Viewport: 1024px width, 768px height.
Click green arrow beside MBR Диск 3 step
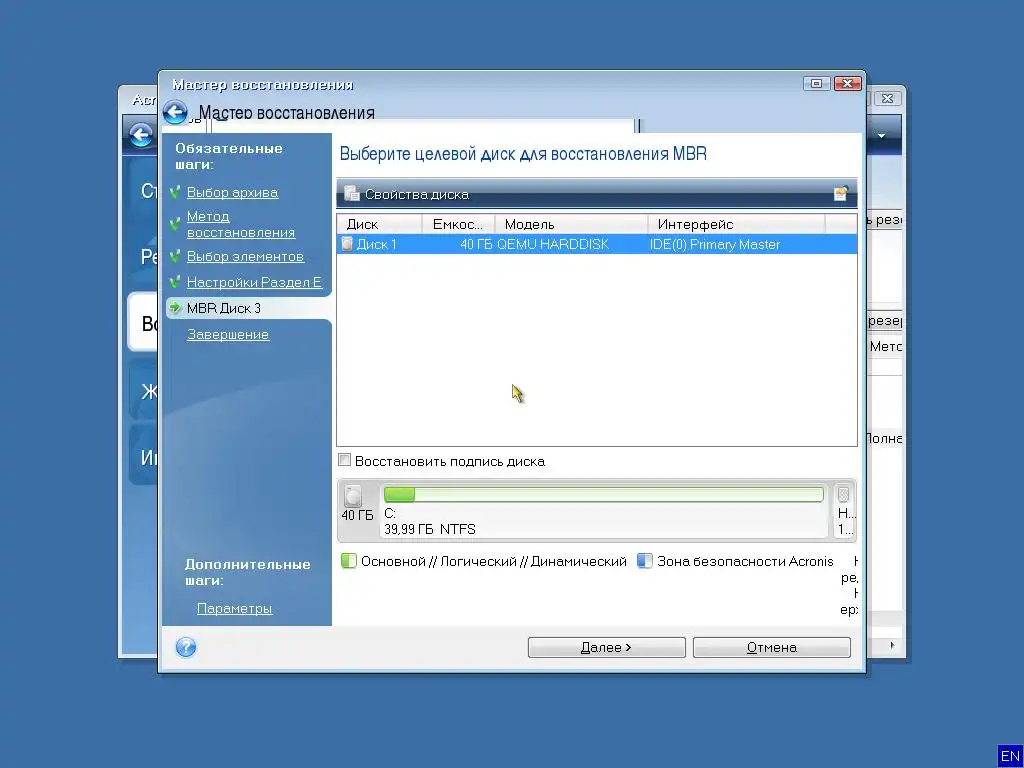click(174, 308)
